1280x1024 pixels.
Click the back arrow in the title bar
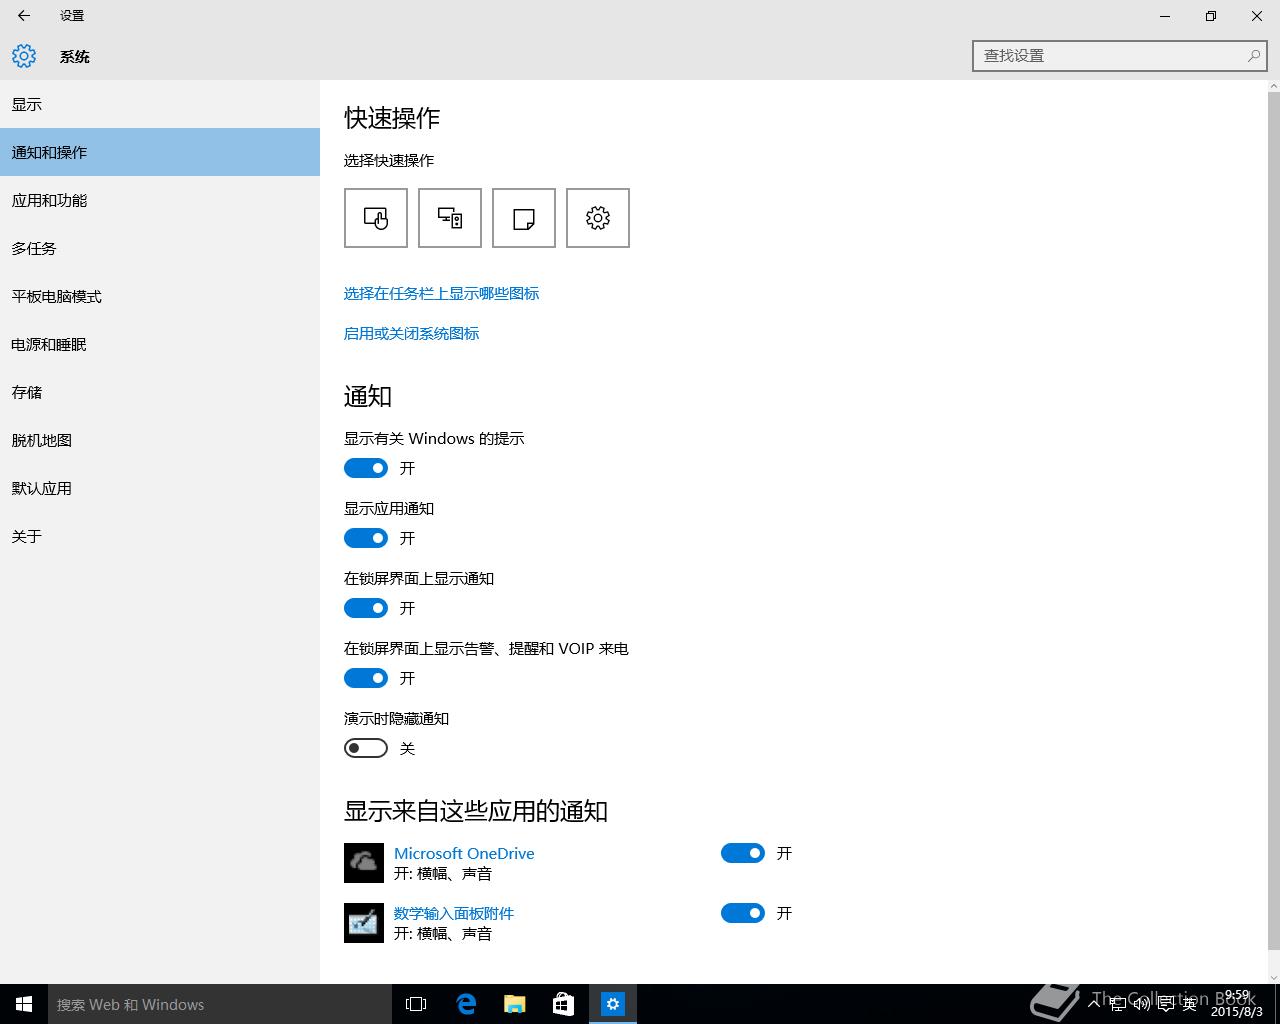pos(24,16)
